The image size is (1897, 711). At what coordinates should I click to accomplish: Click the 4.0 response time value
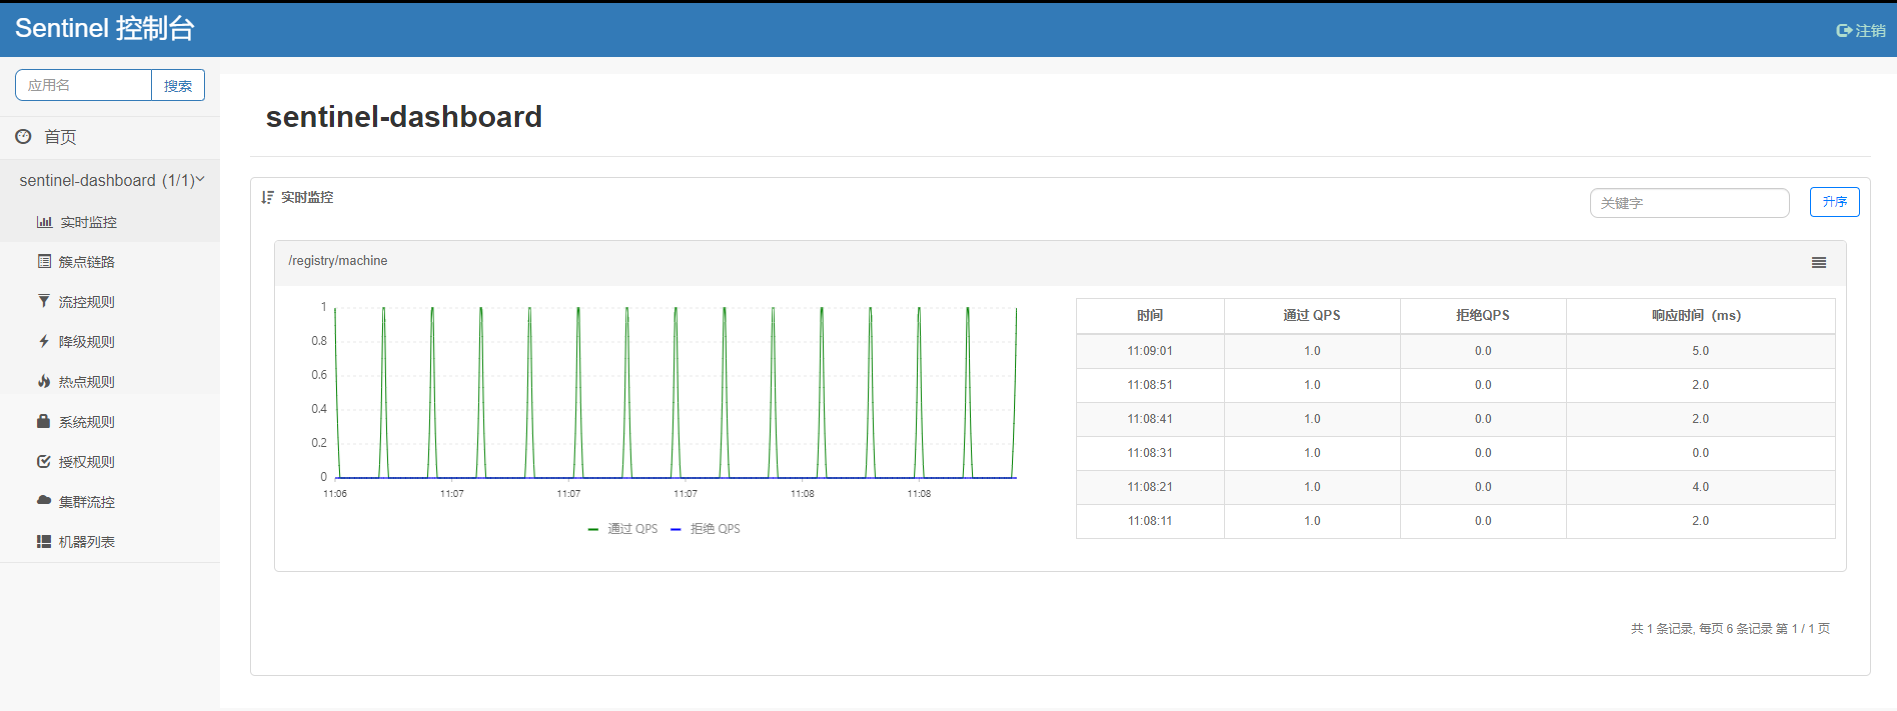click(x=1701, y=487)
